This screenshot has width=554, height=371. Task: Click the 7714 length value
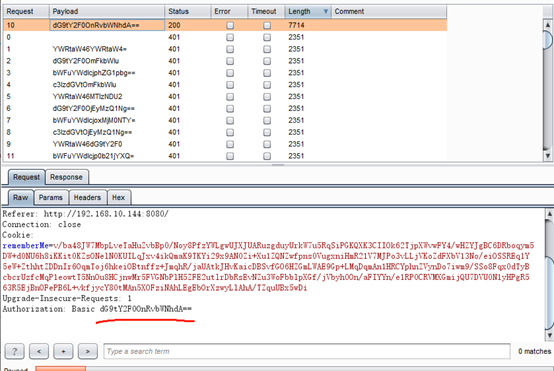tap(296, 25)
